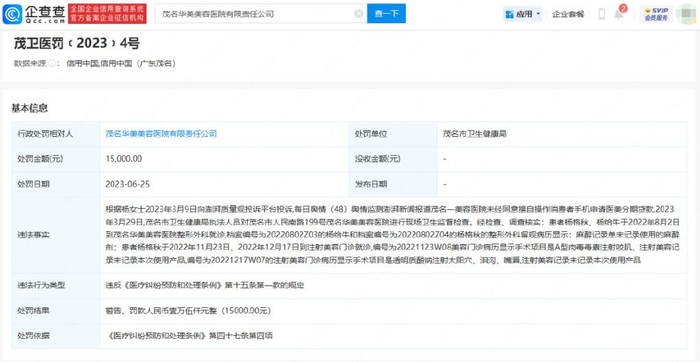Select the 发布日期 label cell
This screenshot has height=362, width=700.
click(x=393, y=184)
